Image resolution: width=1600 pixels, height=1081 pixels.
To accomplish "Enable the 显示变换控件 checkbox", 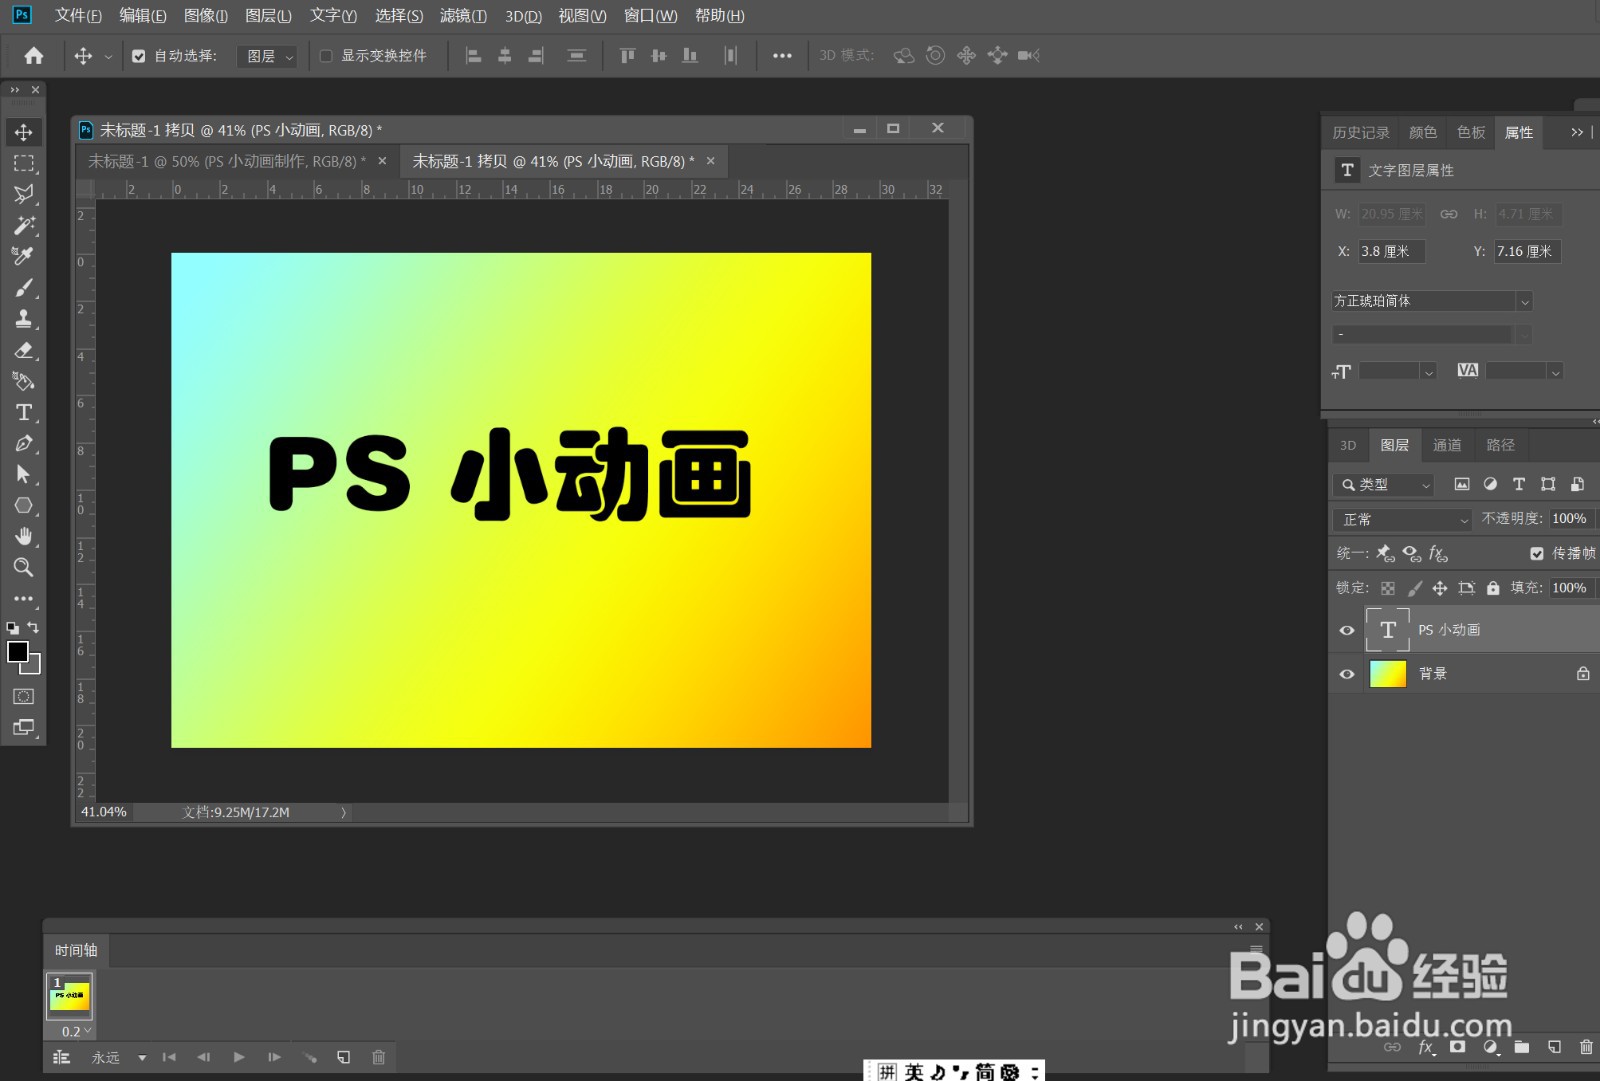I will (x=325, y=56).
